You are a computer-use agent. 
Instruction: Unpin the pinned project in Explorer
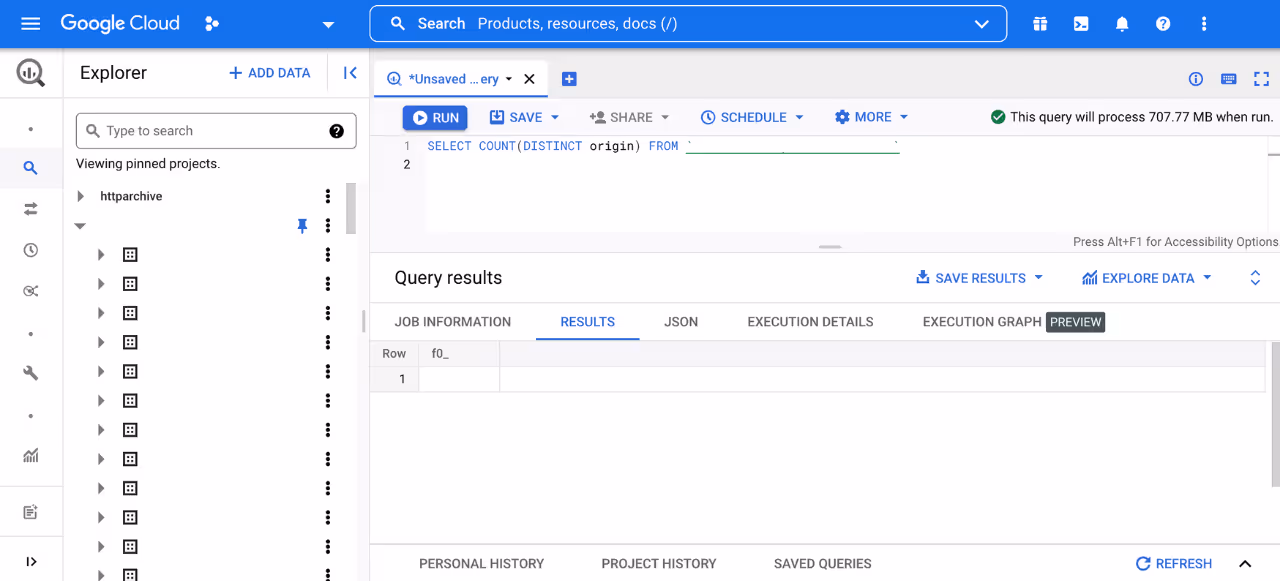coord(302,226)
